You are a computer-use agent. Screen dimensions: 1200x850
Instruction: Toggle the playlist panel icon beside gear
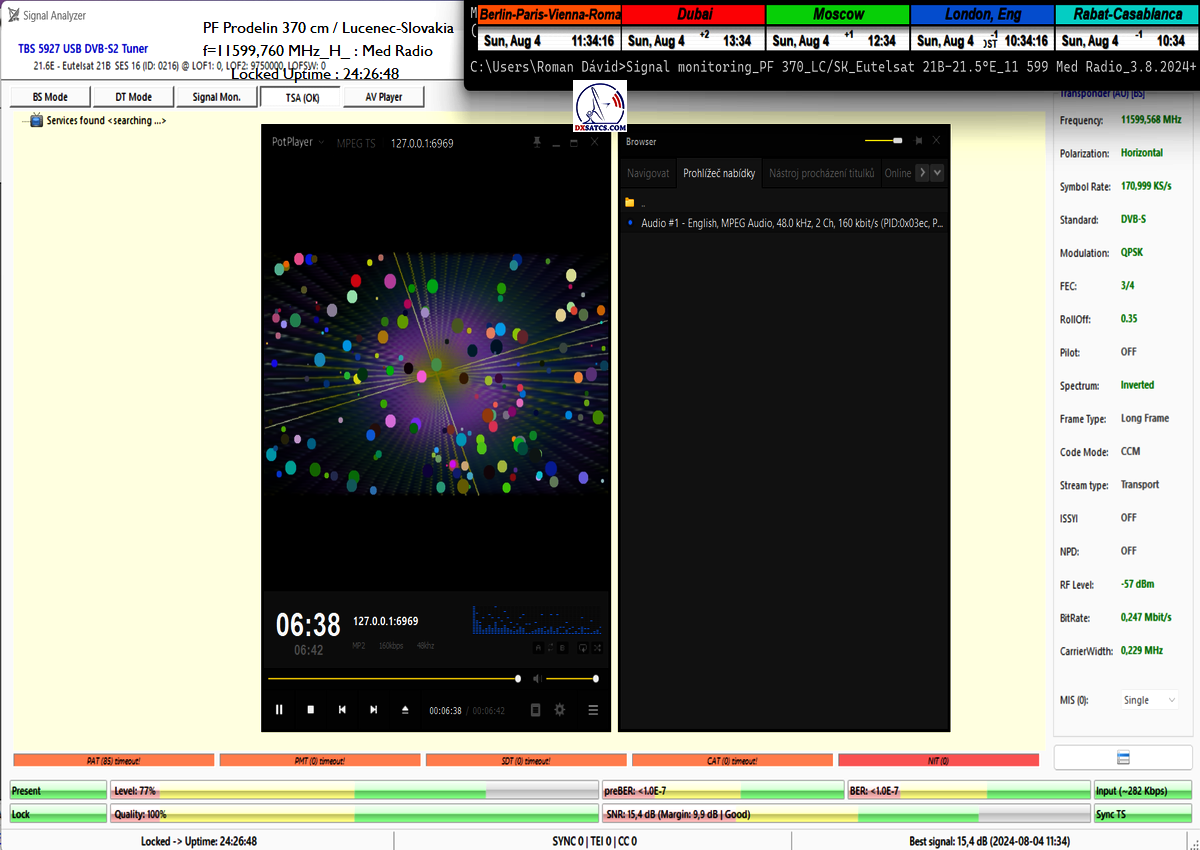tap(535, 710)
